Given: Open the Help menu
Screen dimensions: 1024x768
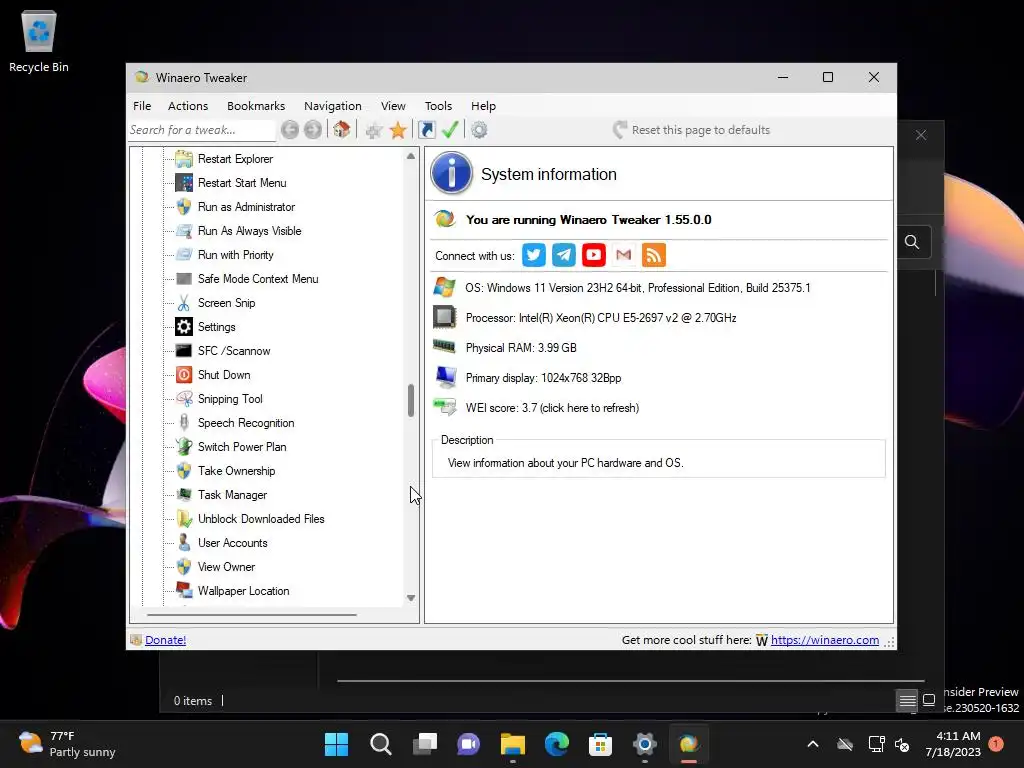Looking at the screenshot, I should (x=483, y=106).
